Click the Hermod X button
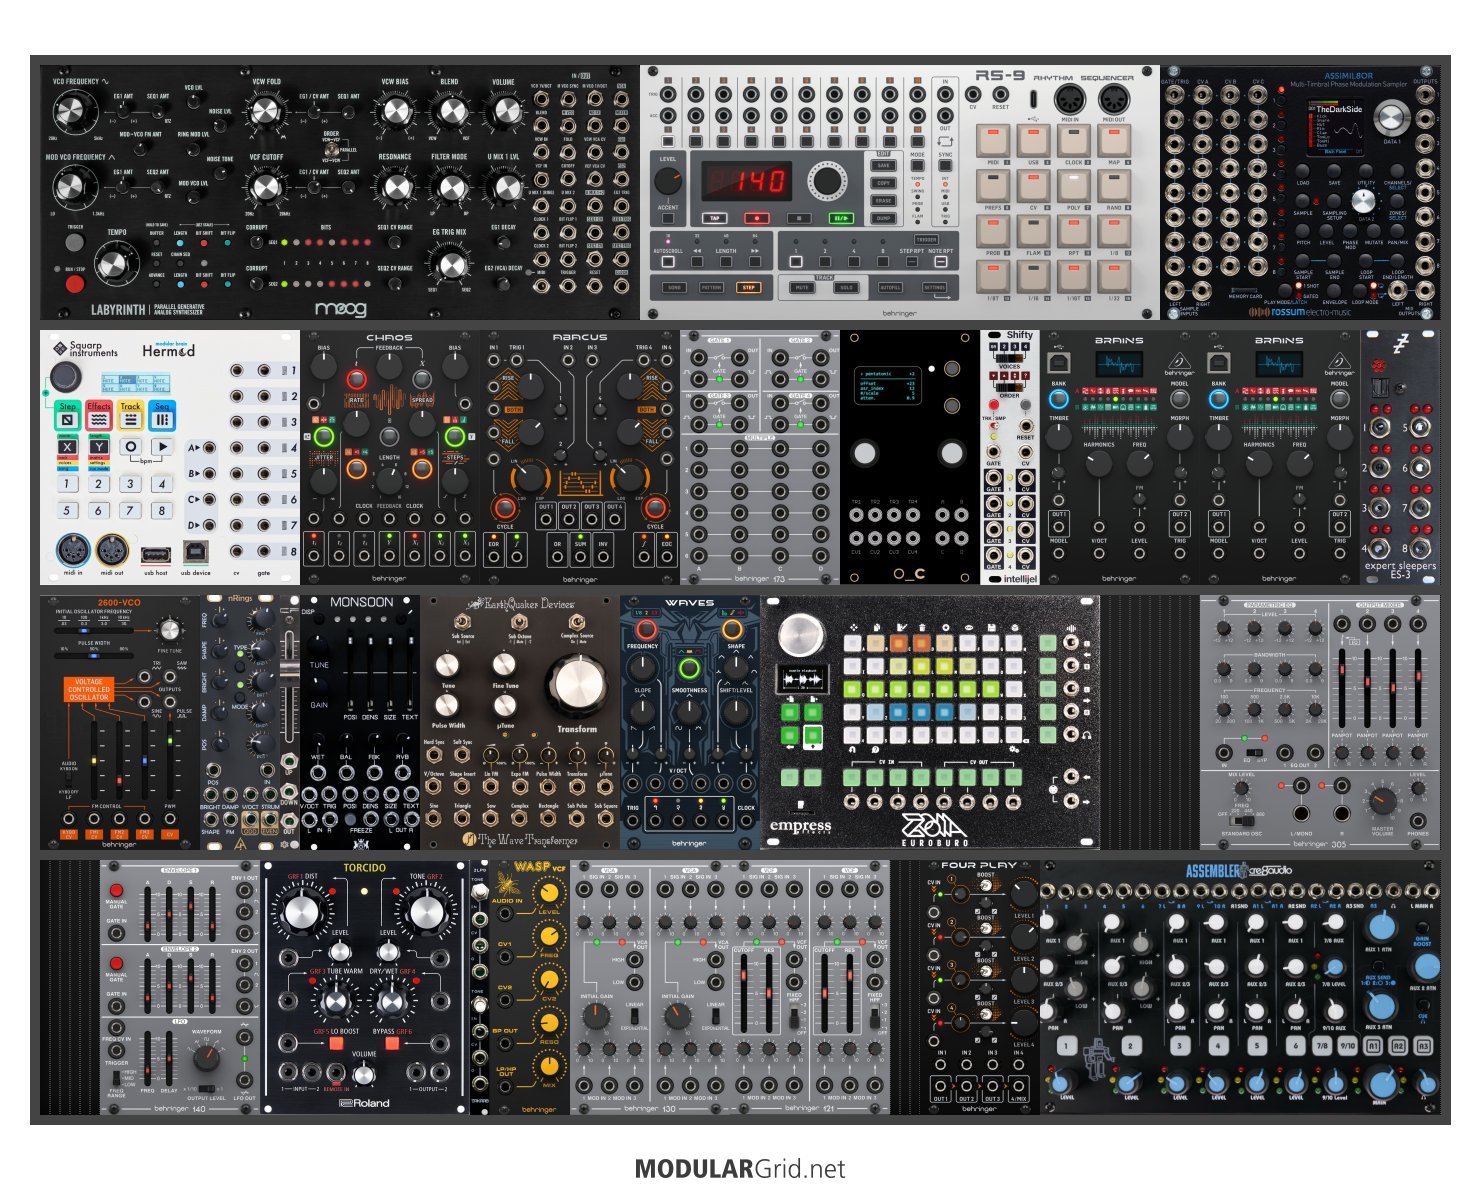The image size is (1481, 1190). point(67,446)
